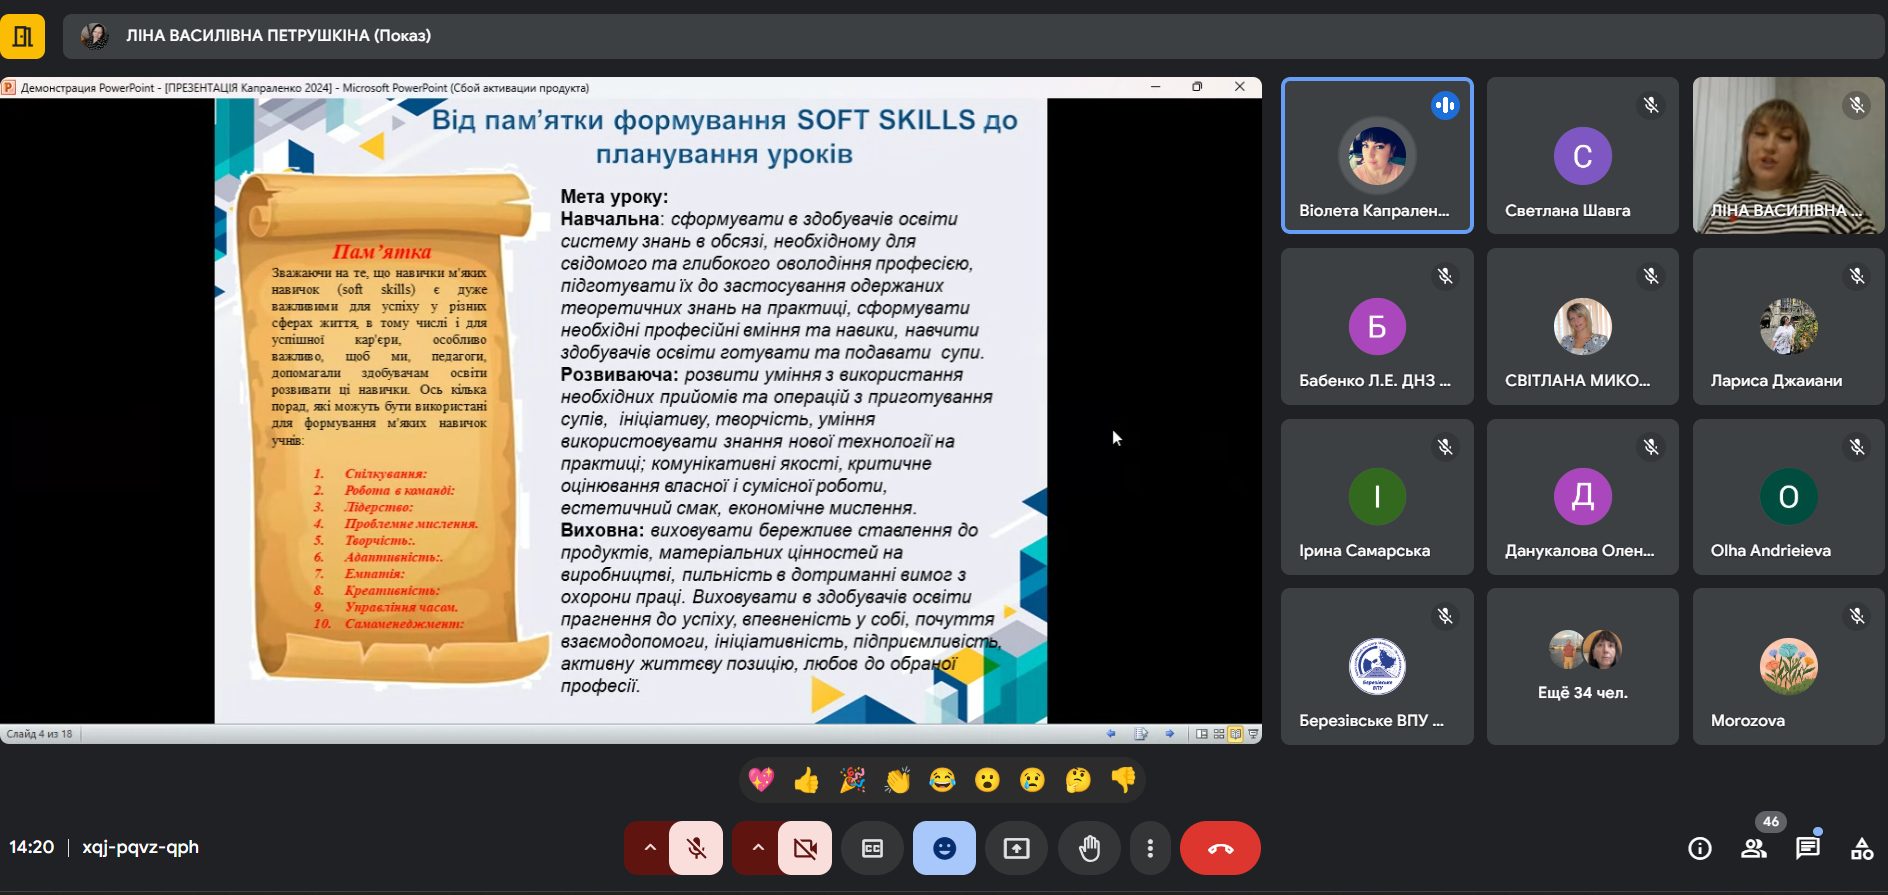The image size is (1888, 895).
Task: Open the activities shapes icon
Action: point(1861,848)
